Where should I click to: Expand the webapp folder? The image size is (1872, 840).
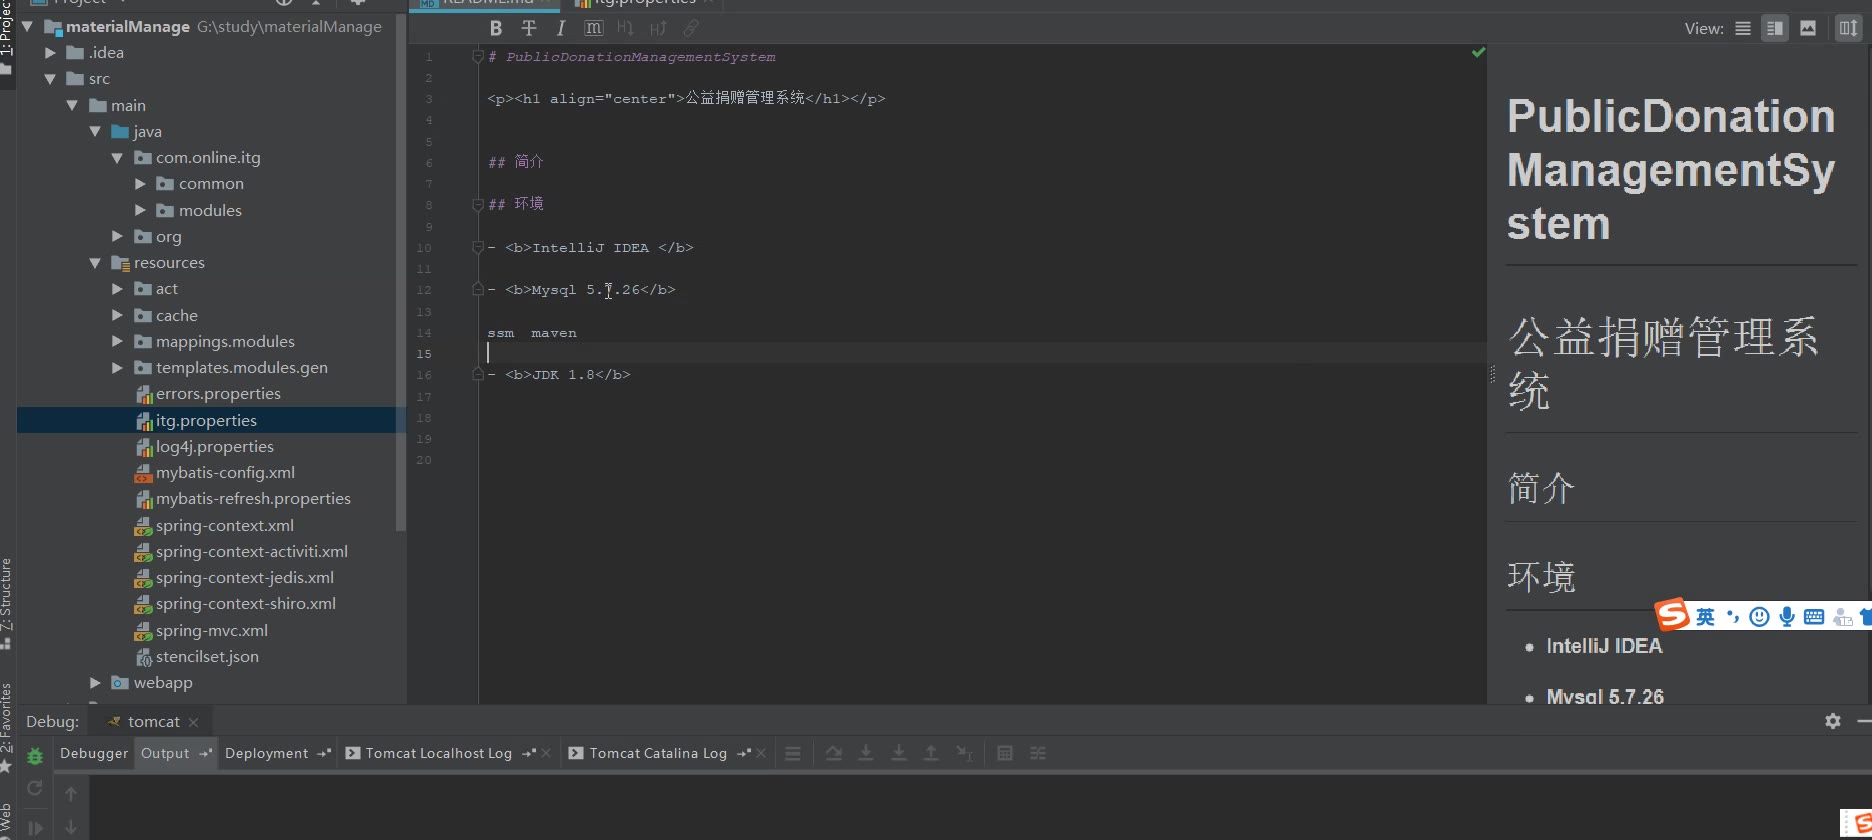[95, 683]
